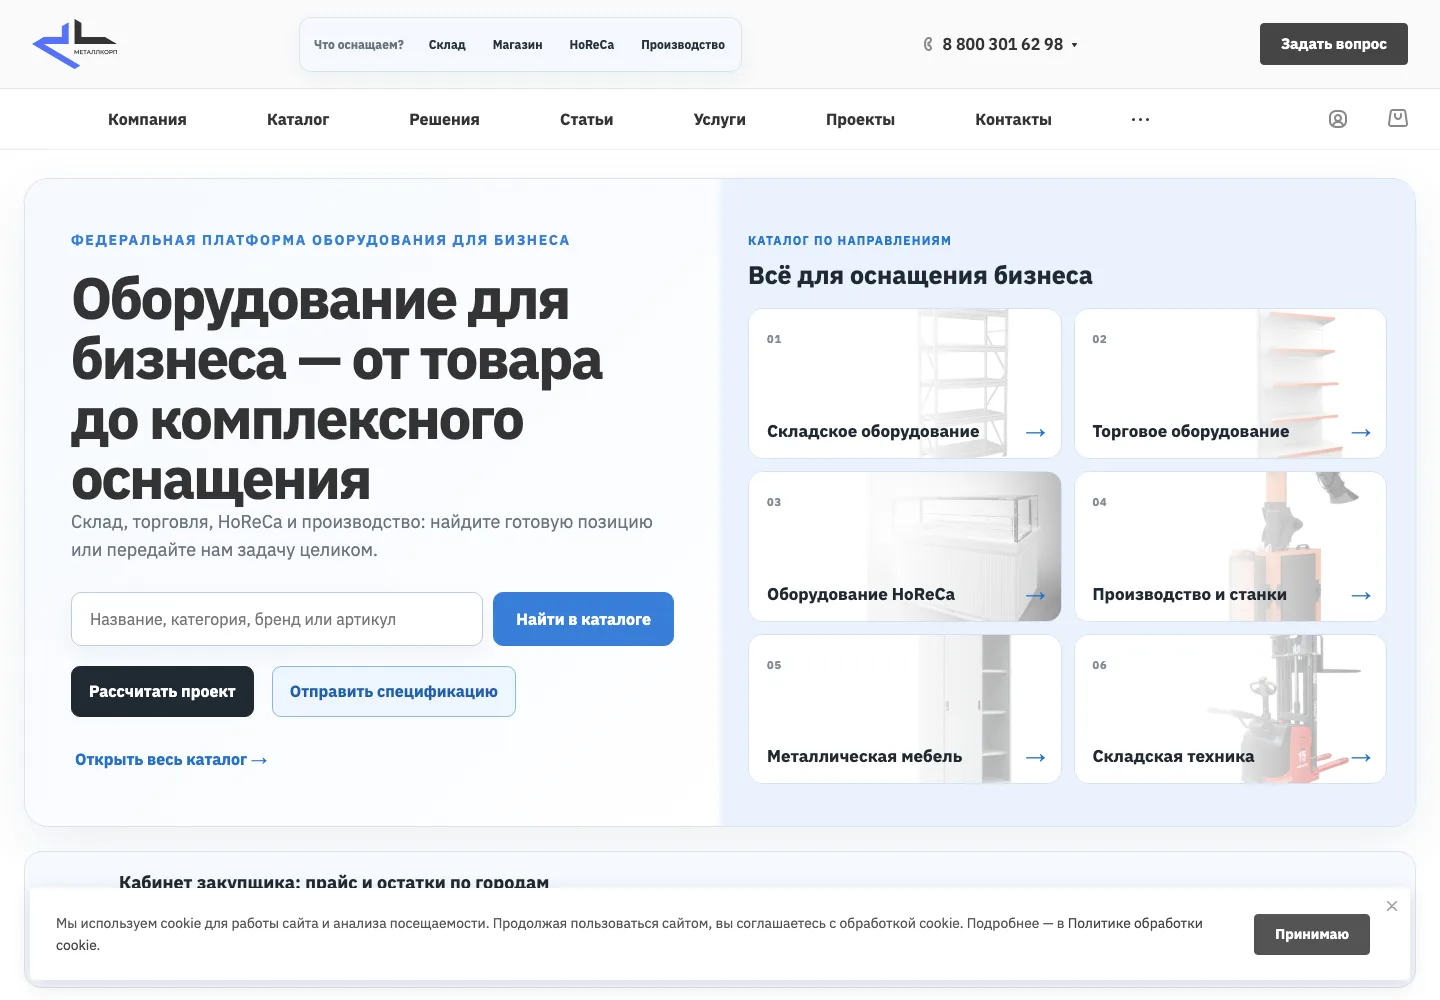The width and height of the screenshot is (1440, 1000).
Task: Click the Рассчитать проект button
Action: click(162, 691)
